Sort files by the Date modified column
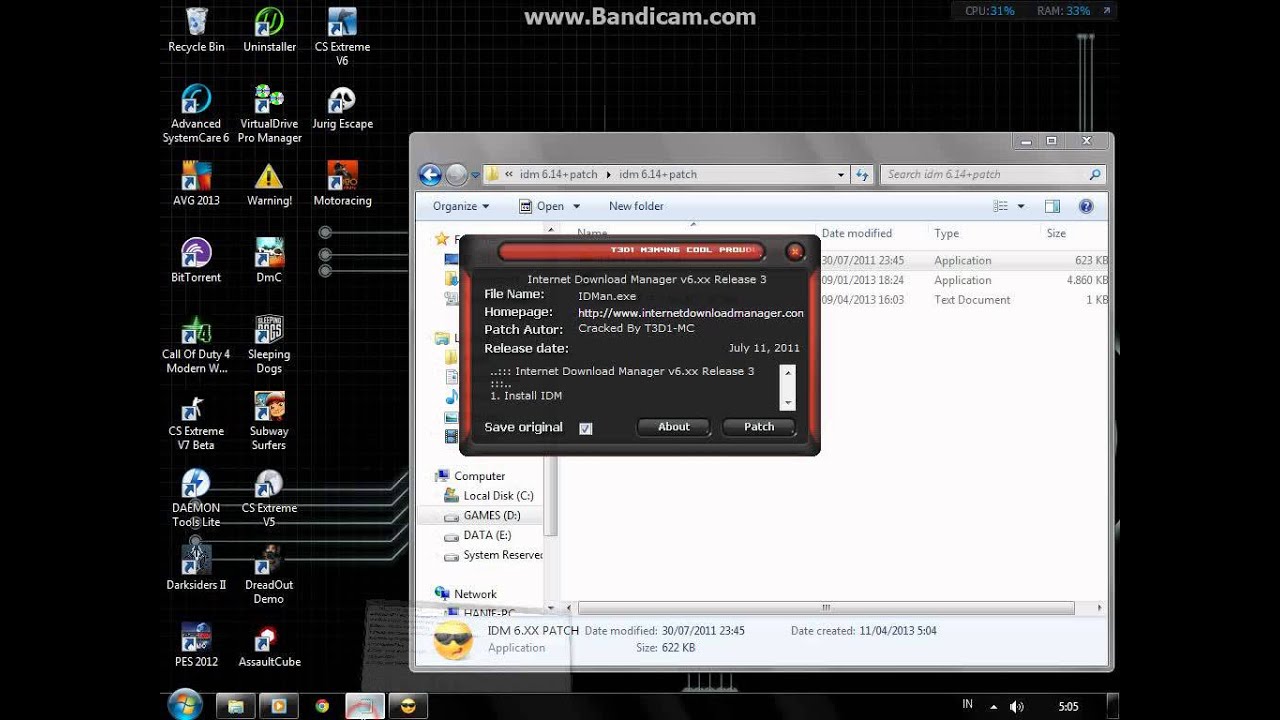This screenshot has height=720, width=1280. pyautogui.click(x=856, y=233)
